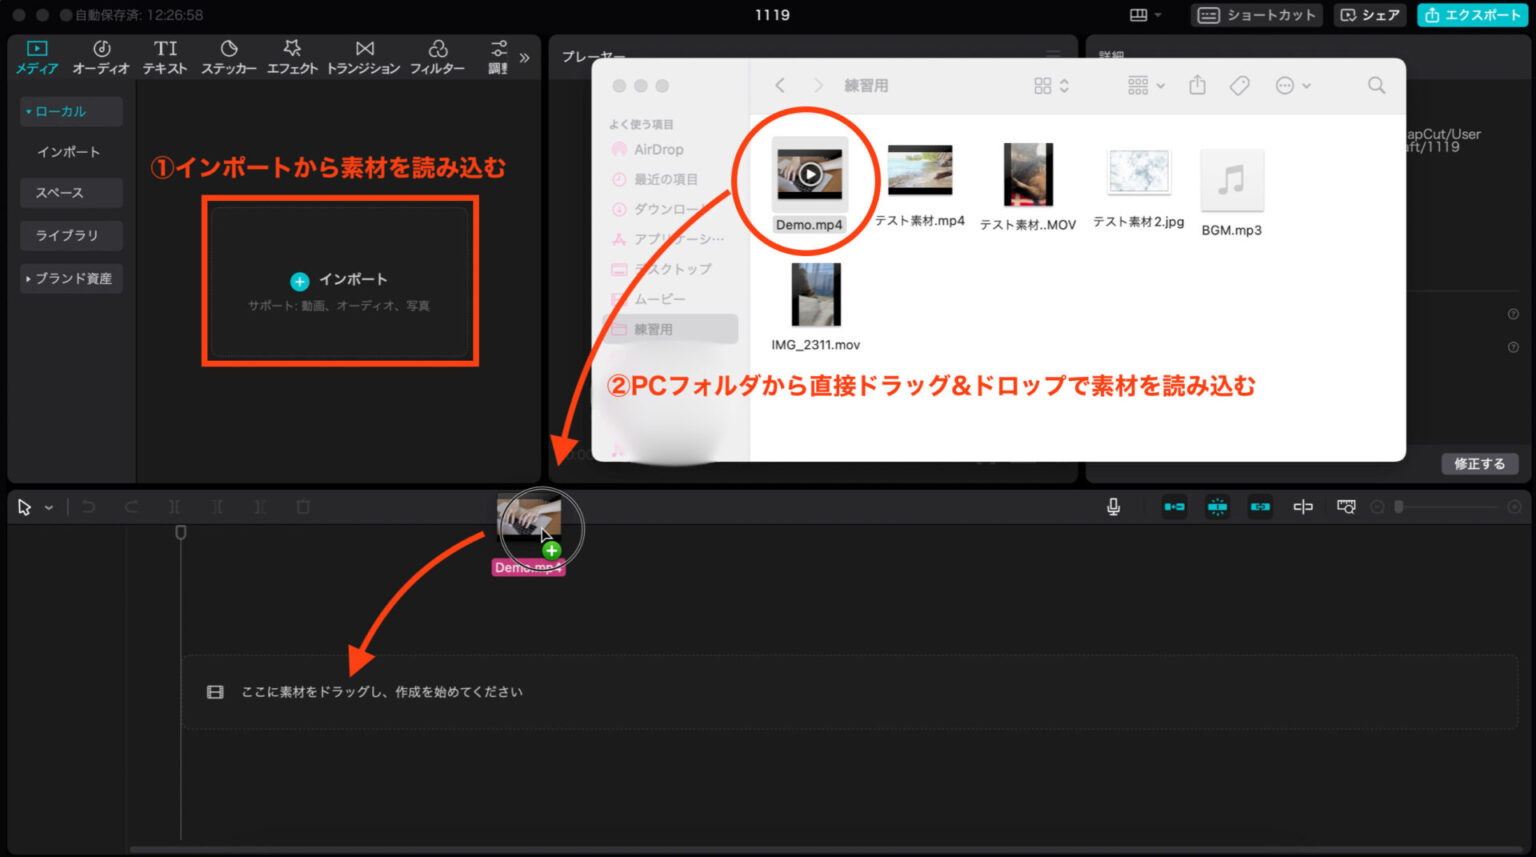This screenshot has height=857, width=1536.
Task: Open the grid view options dropdown in Finder
Action: coord(1049,85)
